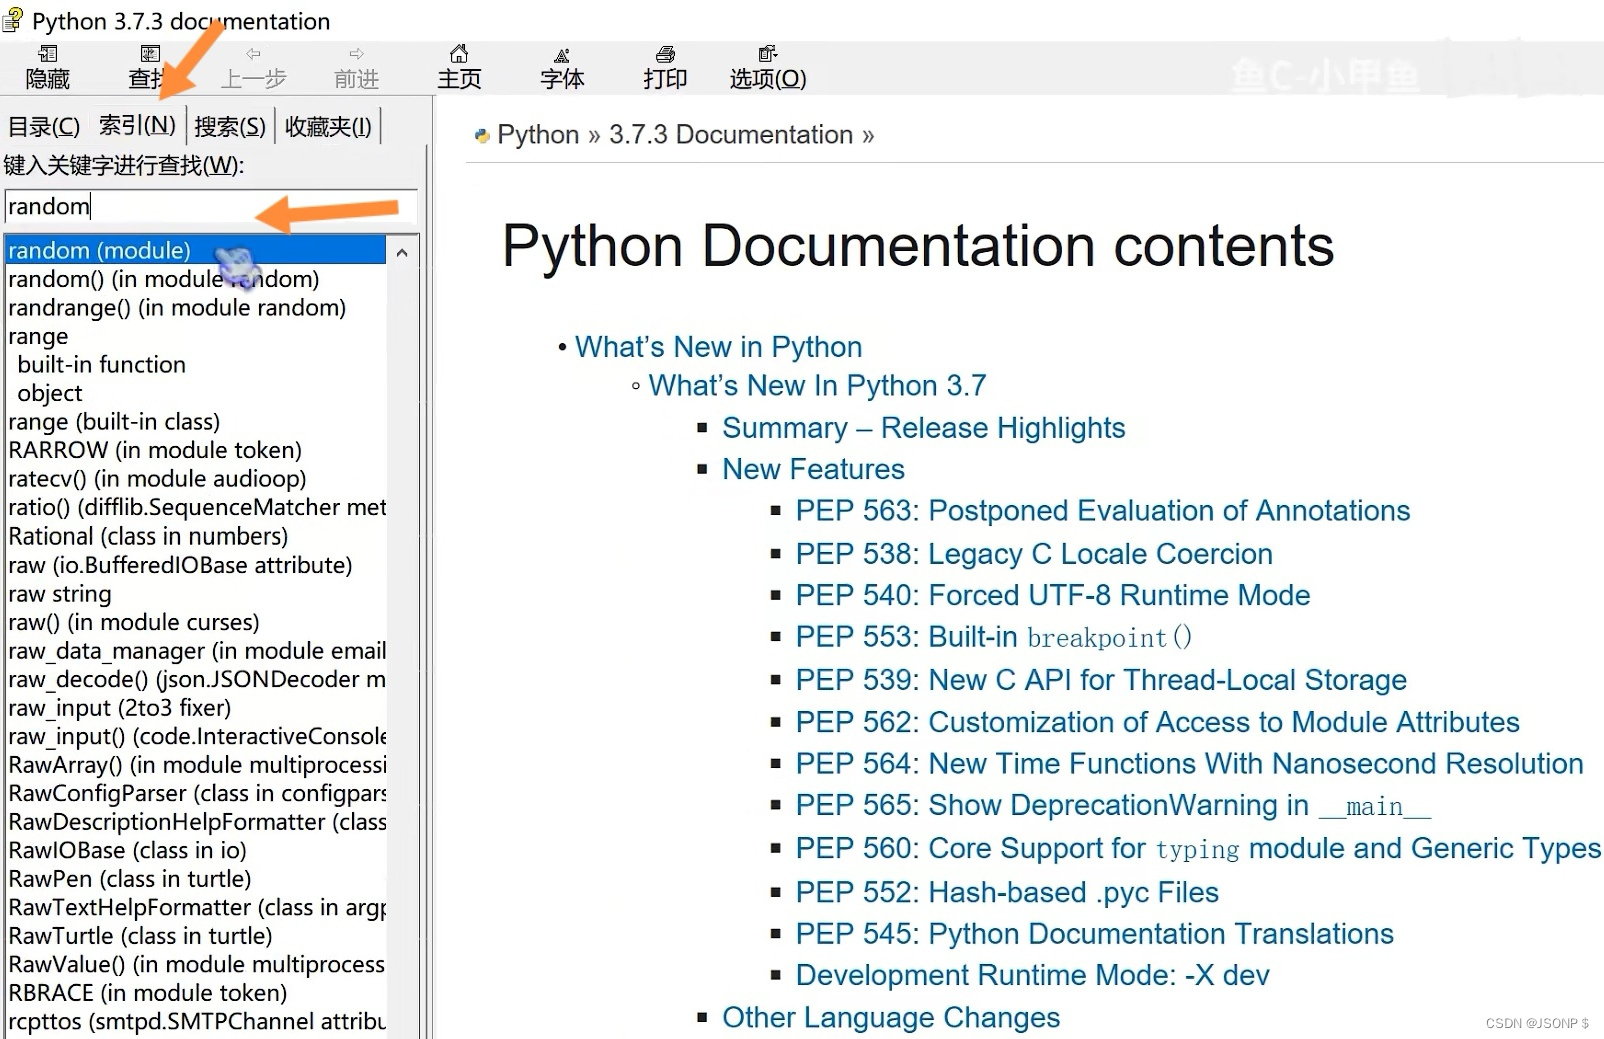
Task: Open Other Language Changes link
Action: 891,1017
